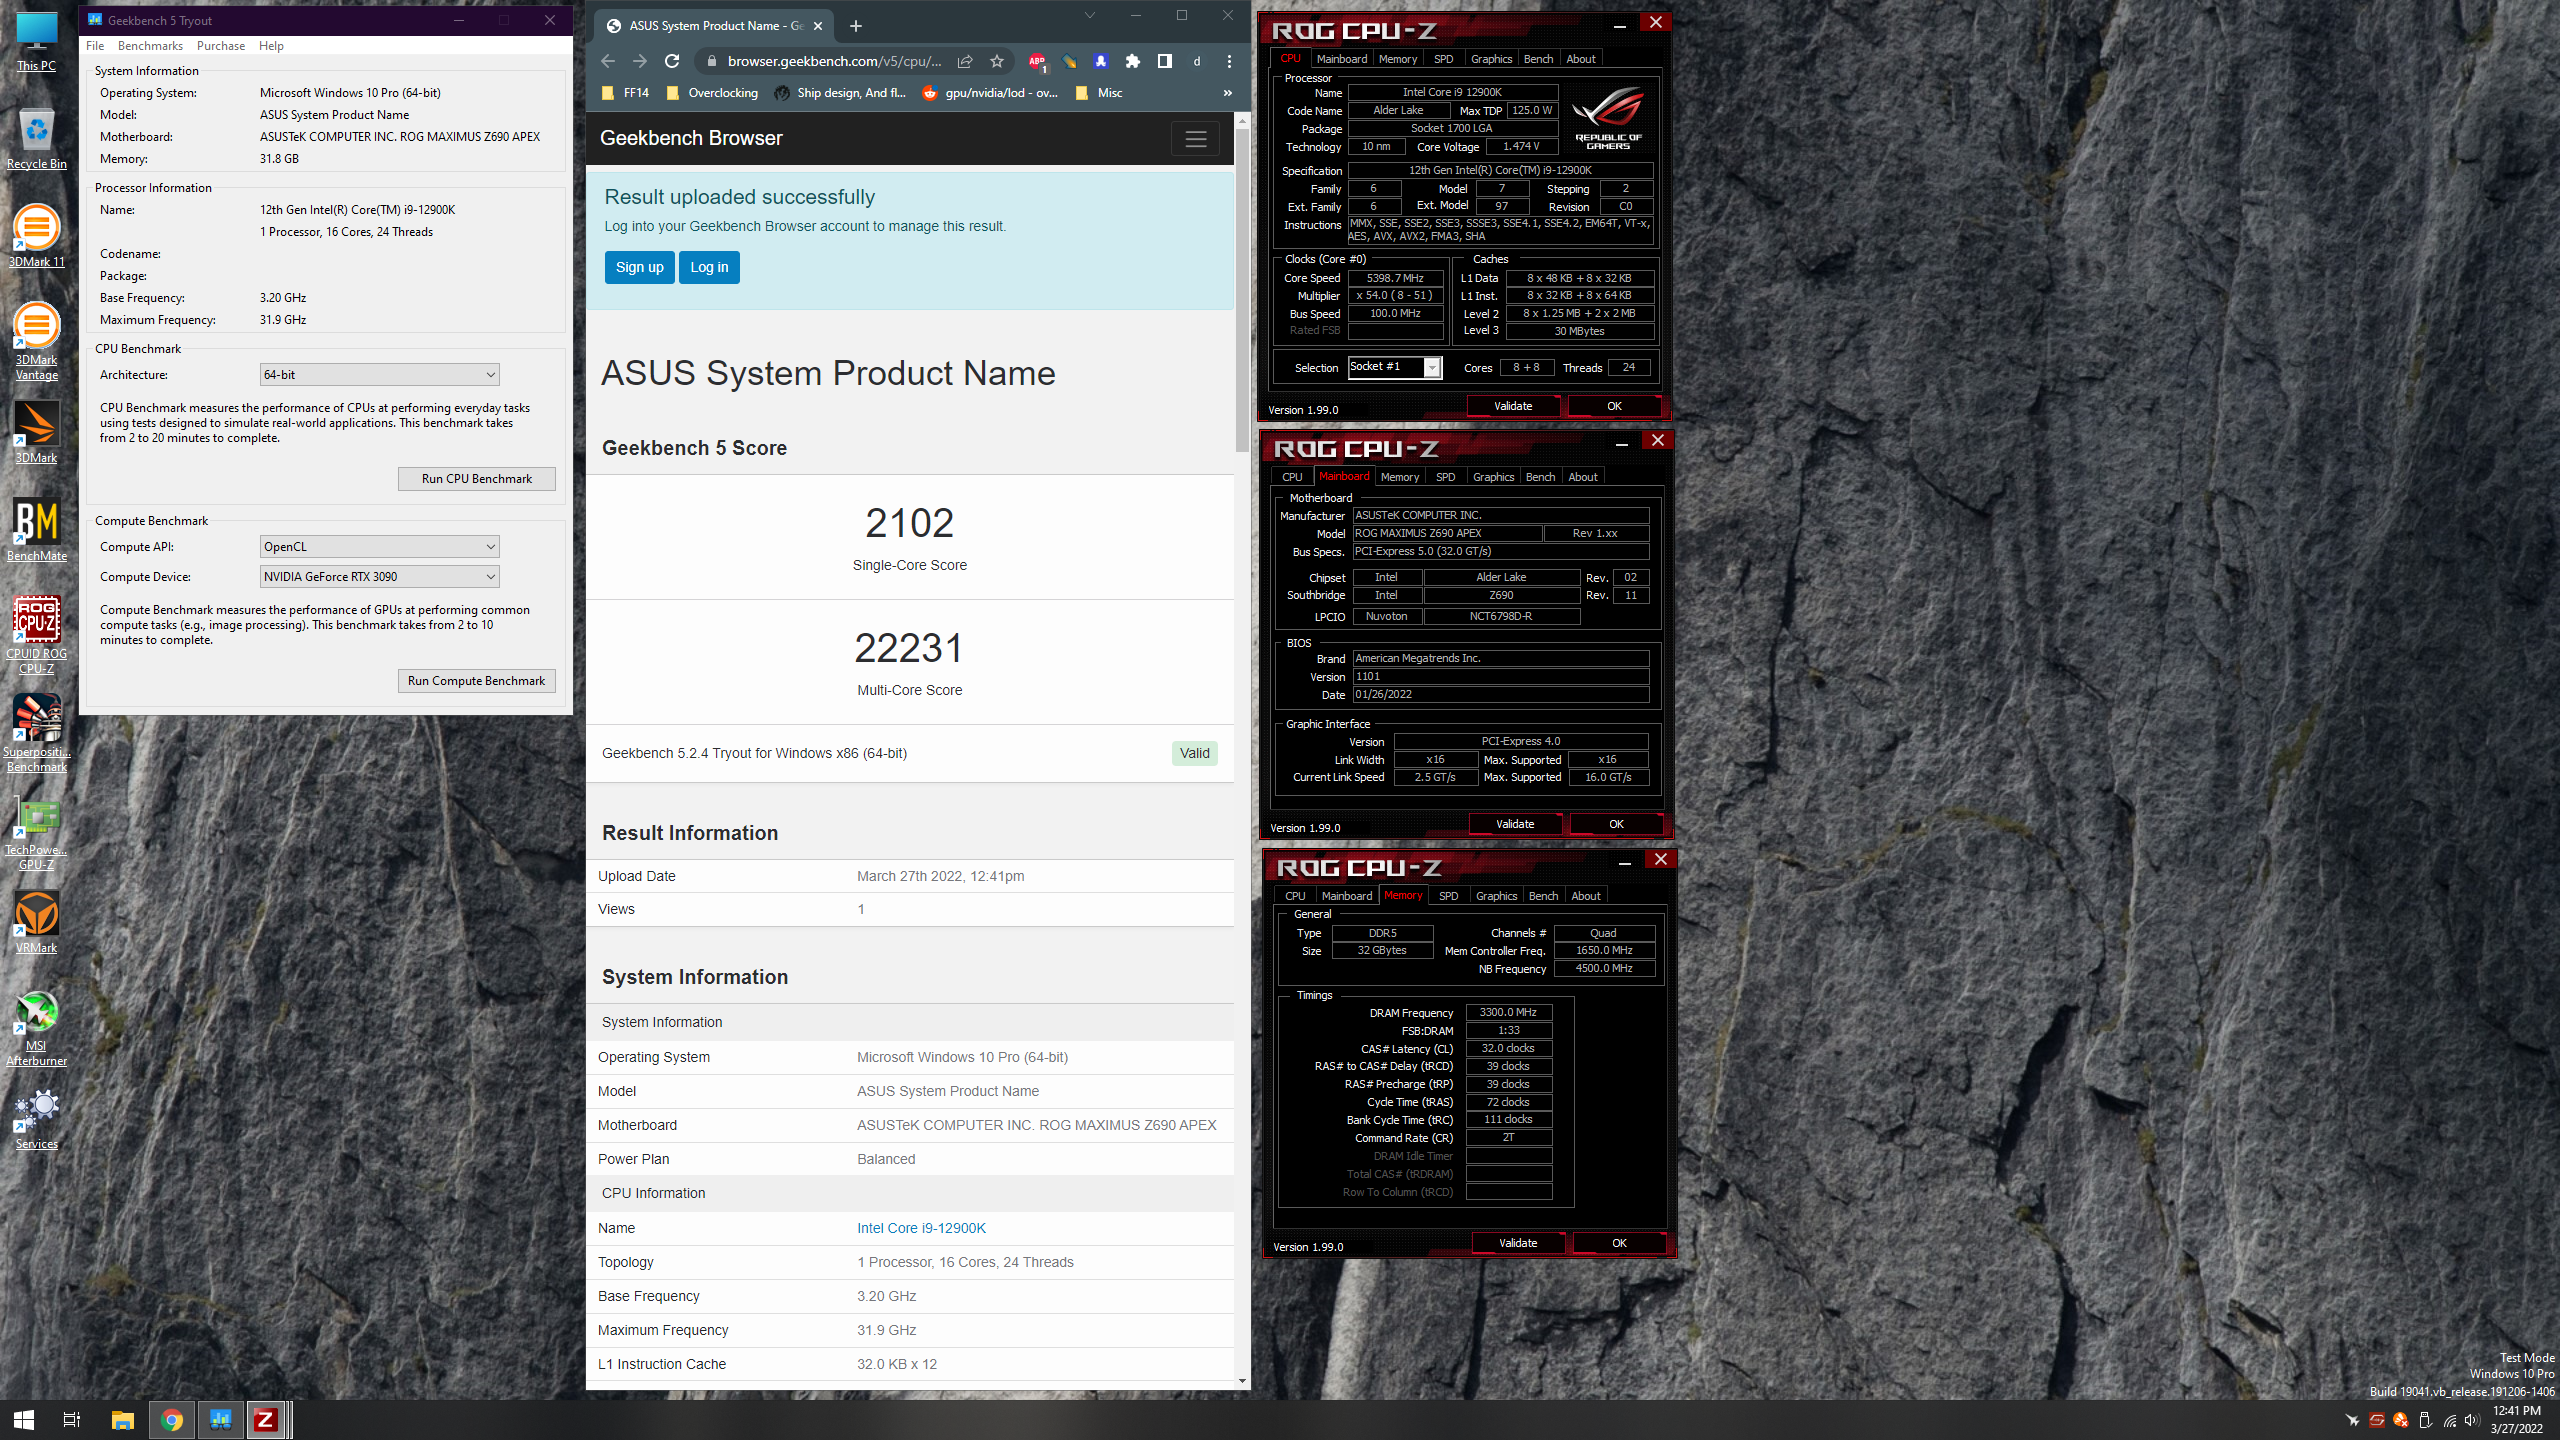Screen dimensions: 2560x1440
Task: Open the This PC desktop icon
Action: tap(37, 40)
